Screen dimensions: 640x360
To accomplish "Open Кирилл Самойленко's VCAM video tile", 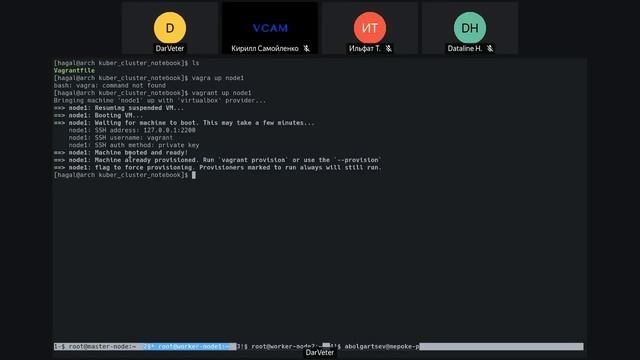I will click(x=270, y=28).
